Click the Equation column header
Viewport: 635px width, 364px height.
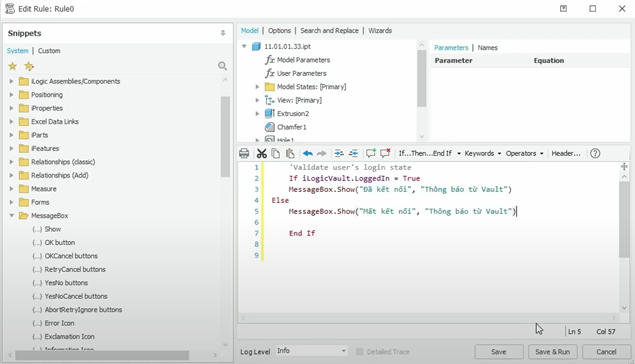click(548, 61)
